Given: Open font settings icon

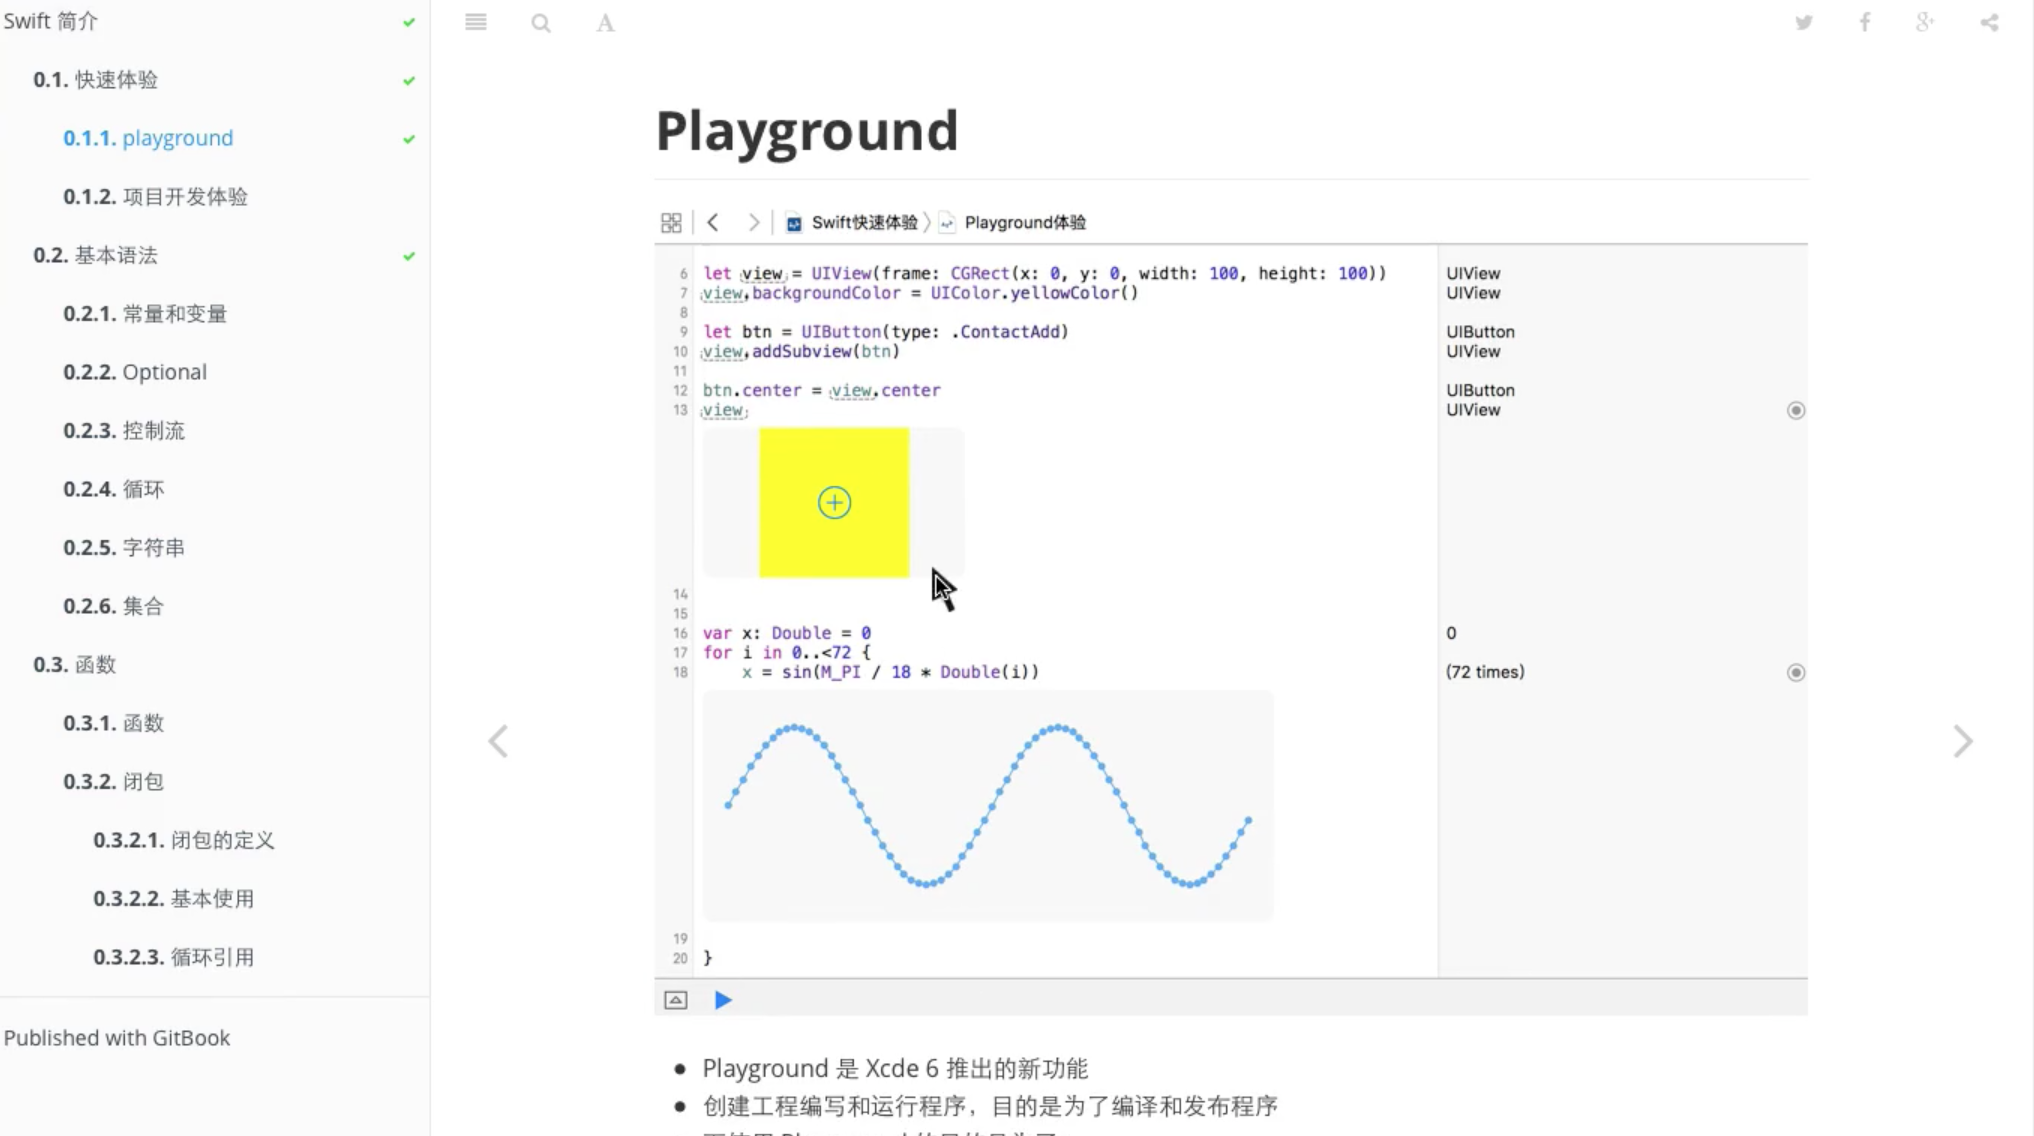Looking at the screenshot, I should [x=605, y=23].
